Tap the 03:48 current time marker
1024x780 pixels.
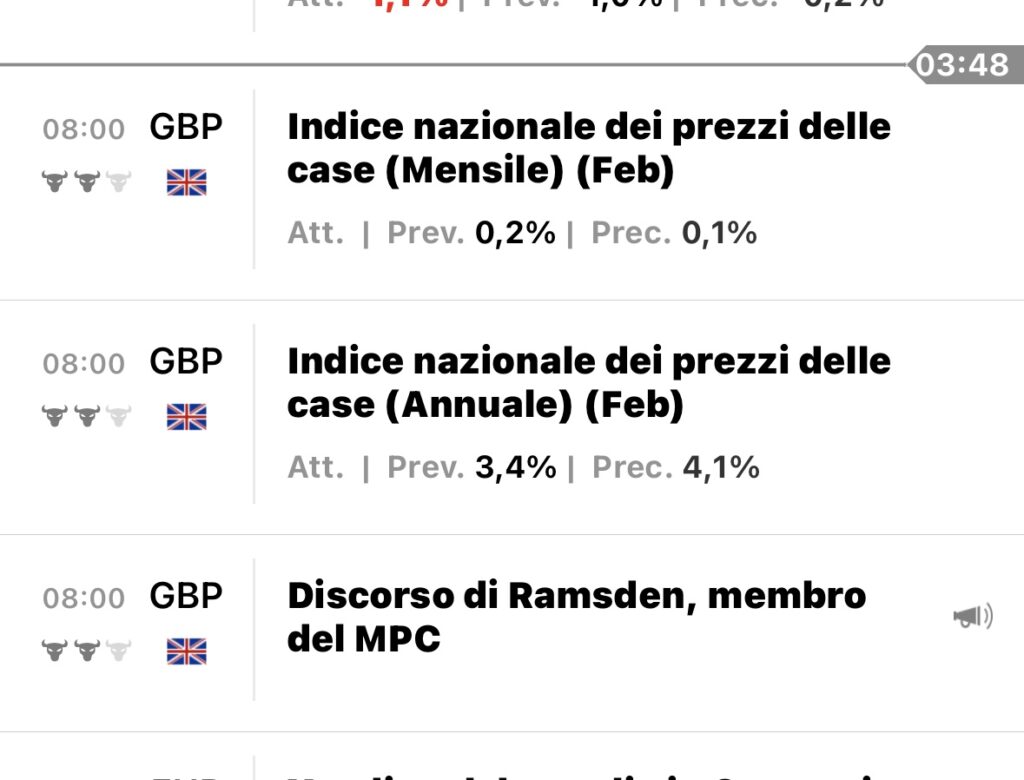point(965,65)
